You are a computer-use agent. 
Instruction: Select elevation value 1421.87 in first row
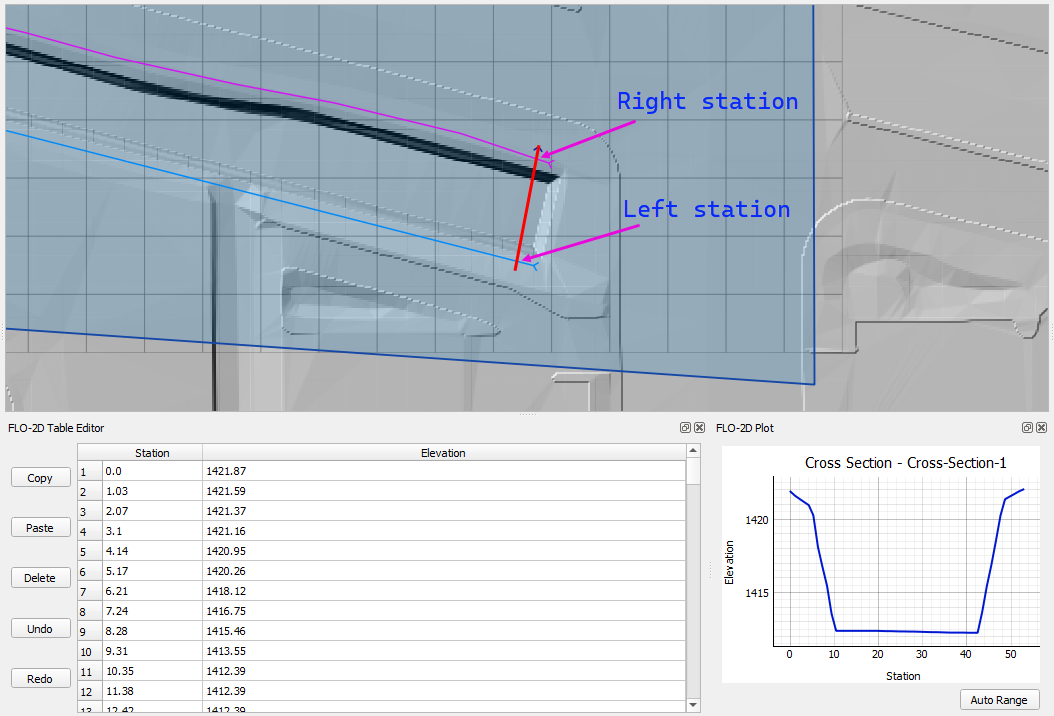click(443, 471)
